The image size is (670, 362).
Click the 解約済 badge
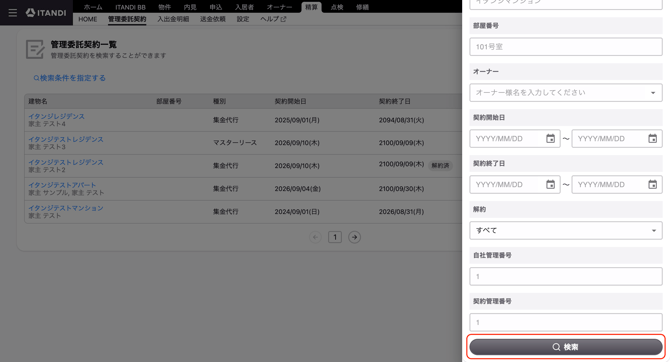point(440,165)
